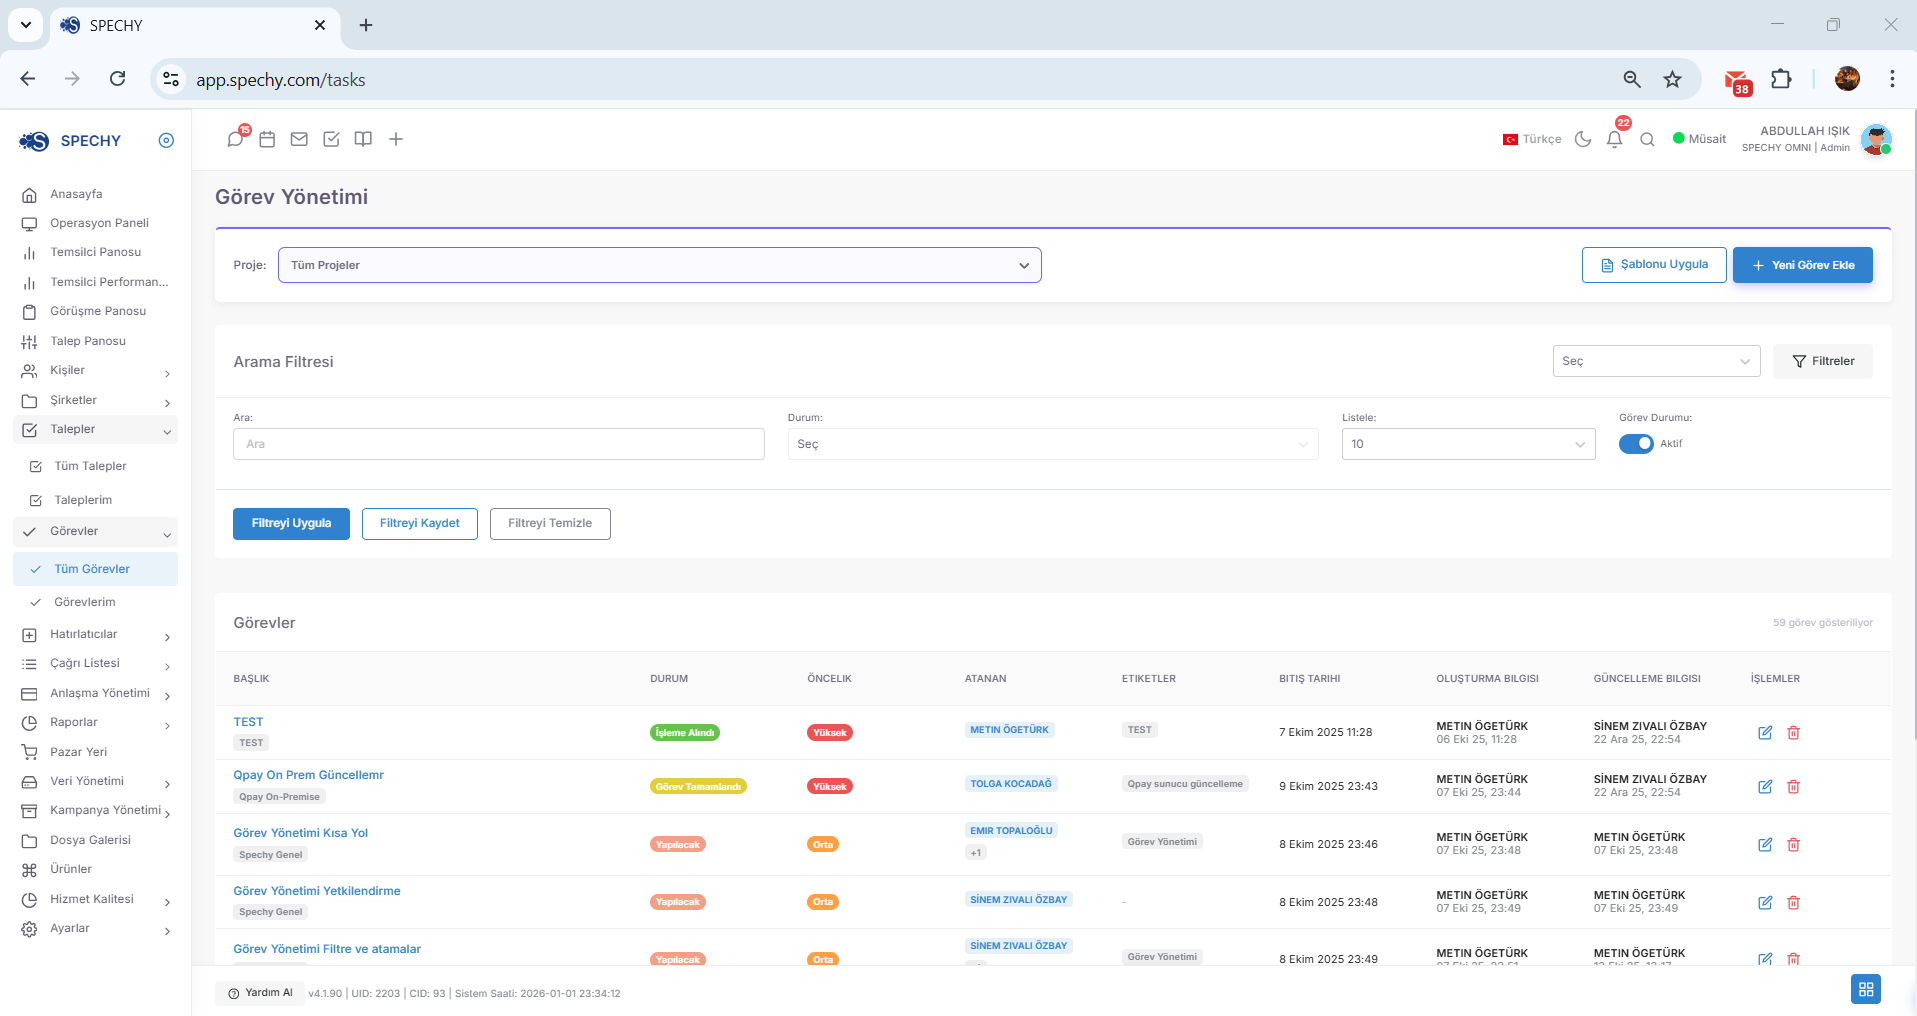This screenshot has height=1016, width=1917.
Task: Switch language via Türkçe selector
Action: click(1531, 139)
